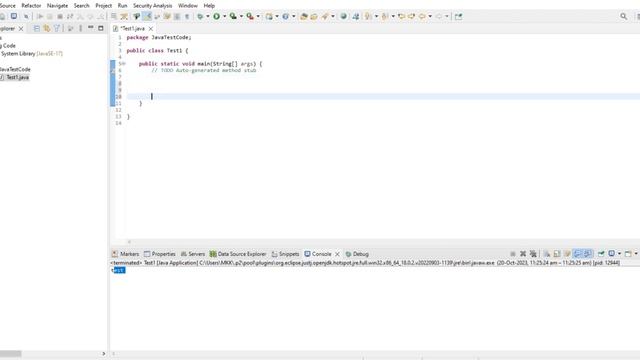
Task: Open the Refactor menu
Action: [x=31, y=6]
